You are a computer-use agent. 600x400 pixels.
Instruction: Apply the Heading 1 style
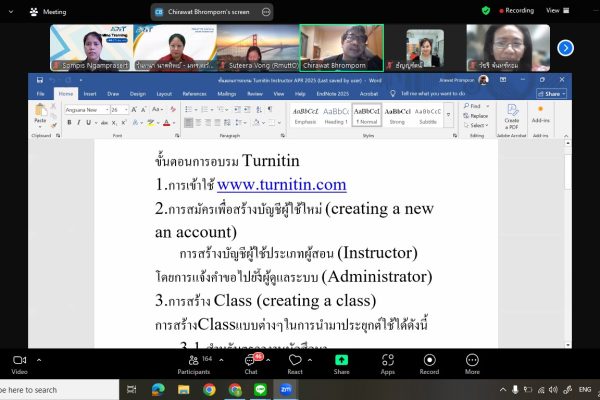pyautogui.click(x=336, y=116)
